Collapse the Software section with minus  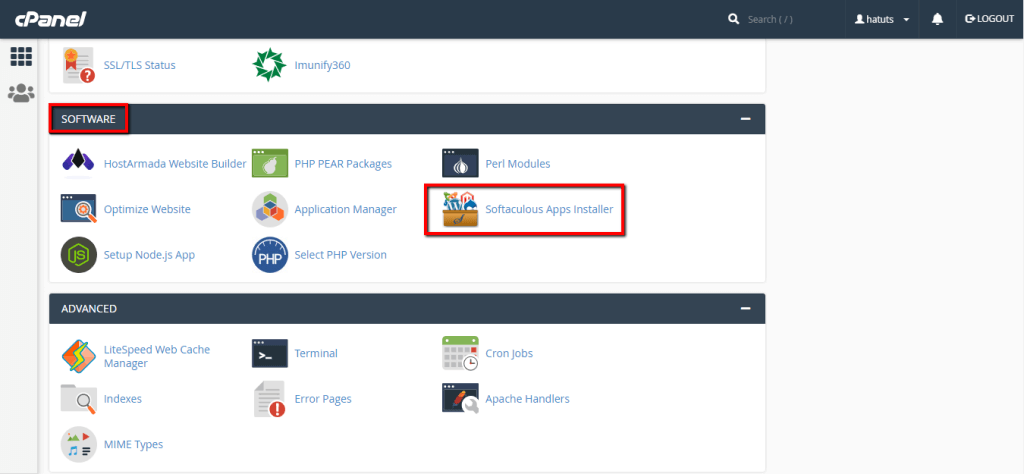point(745,119)
